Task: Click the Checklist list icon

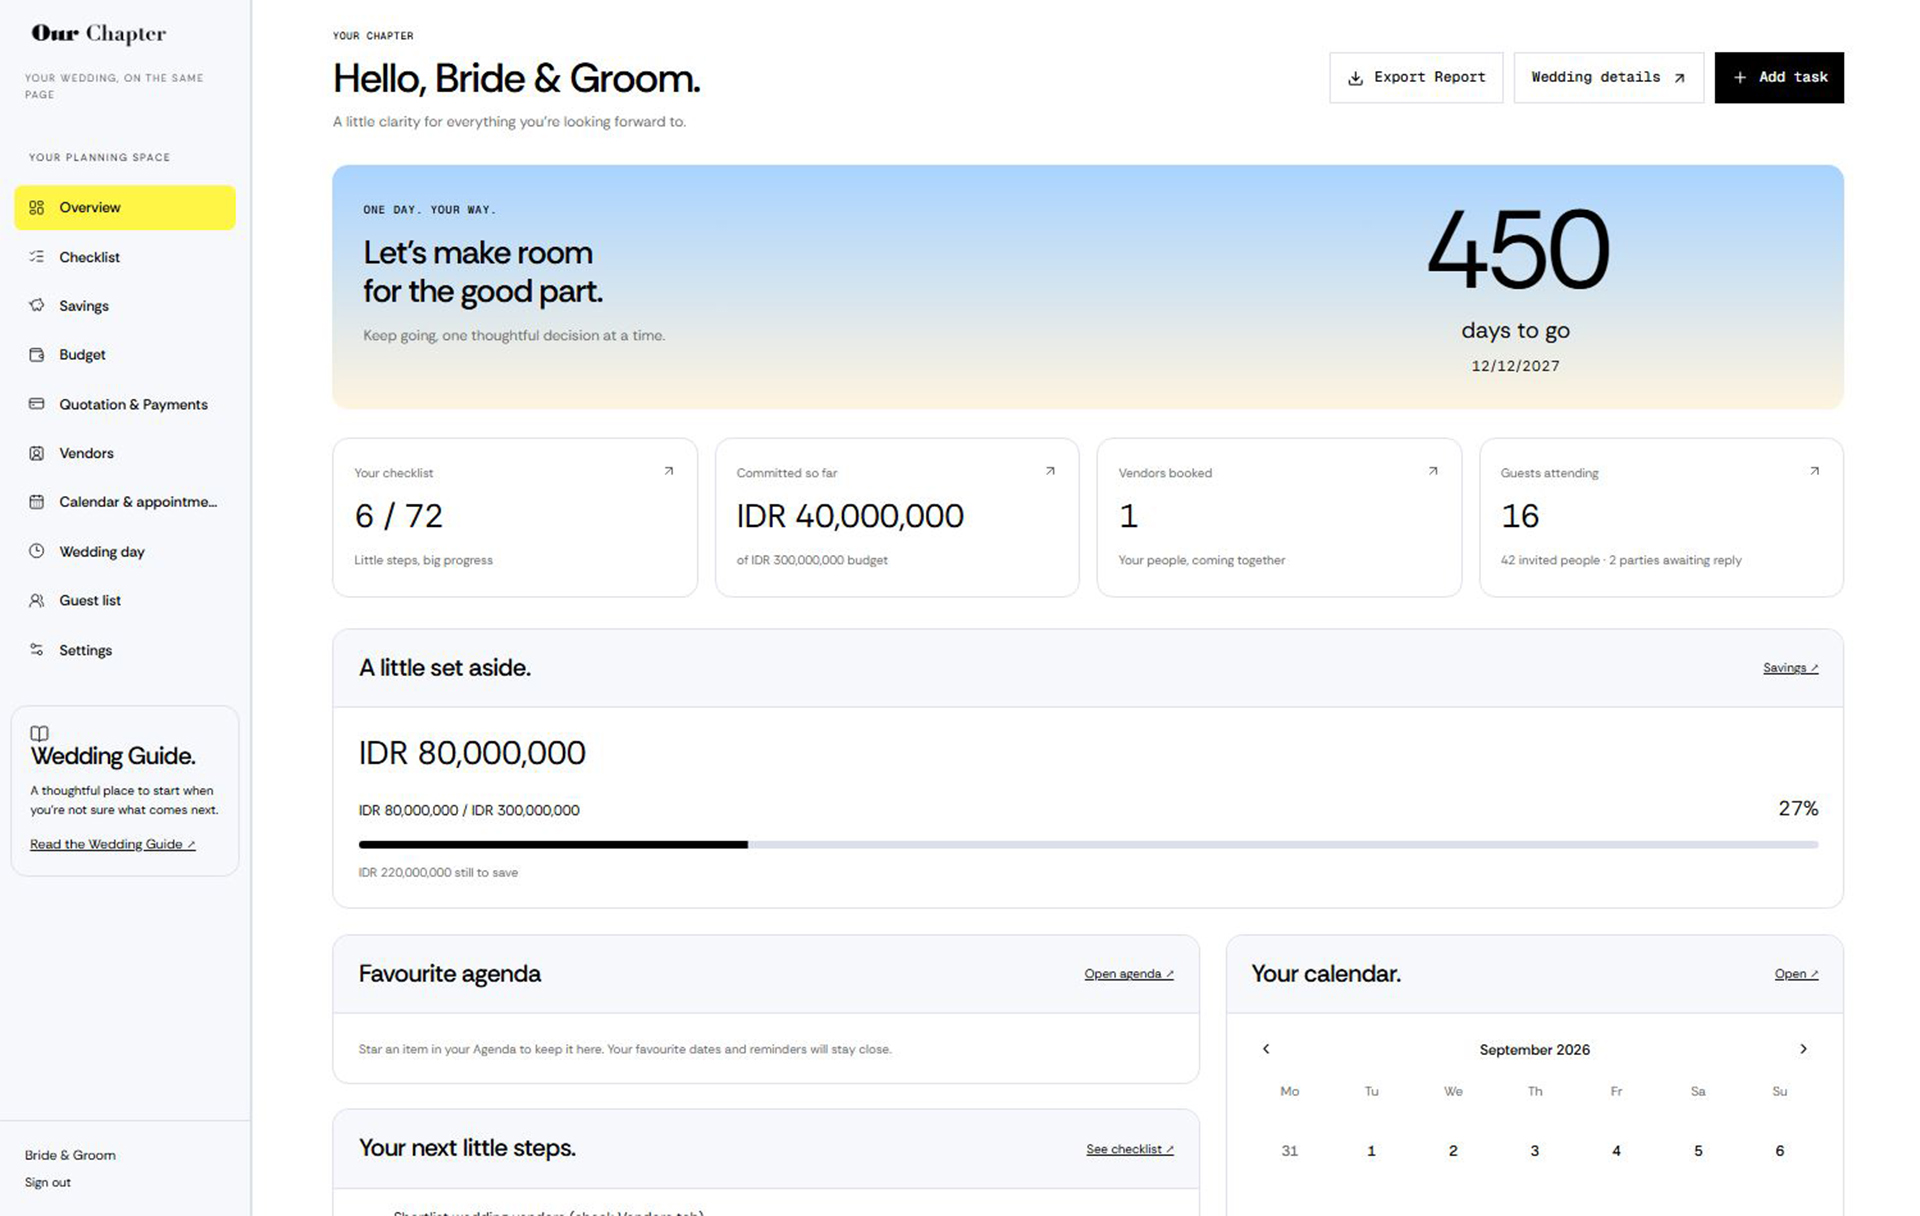Action: [37, 257]
